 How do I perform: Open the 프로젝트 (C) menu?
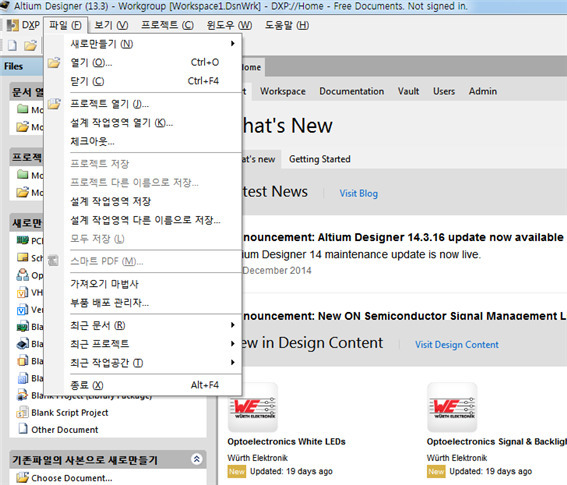click(x=167, y=25)
